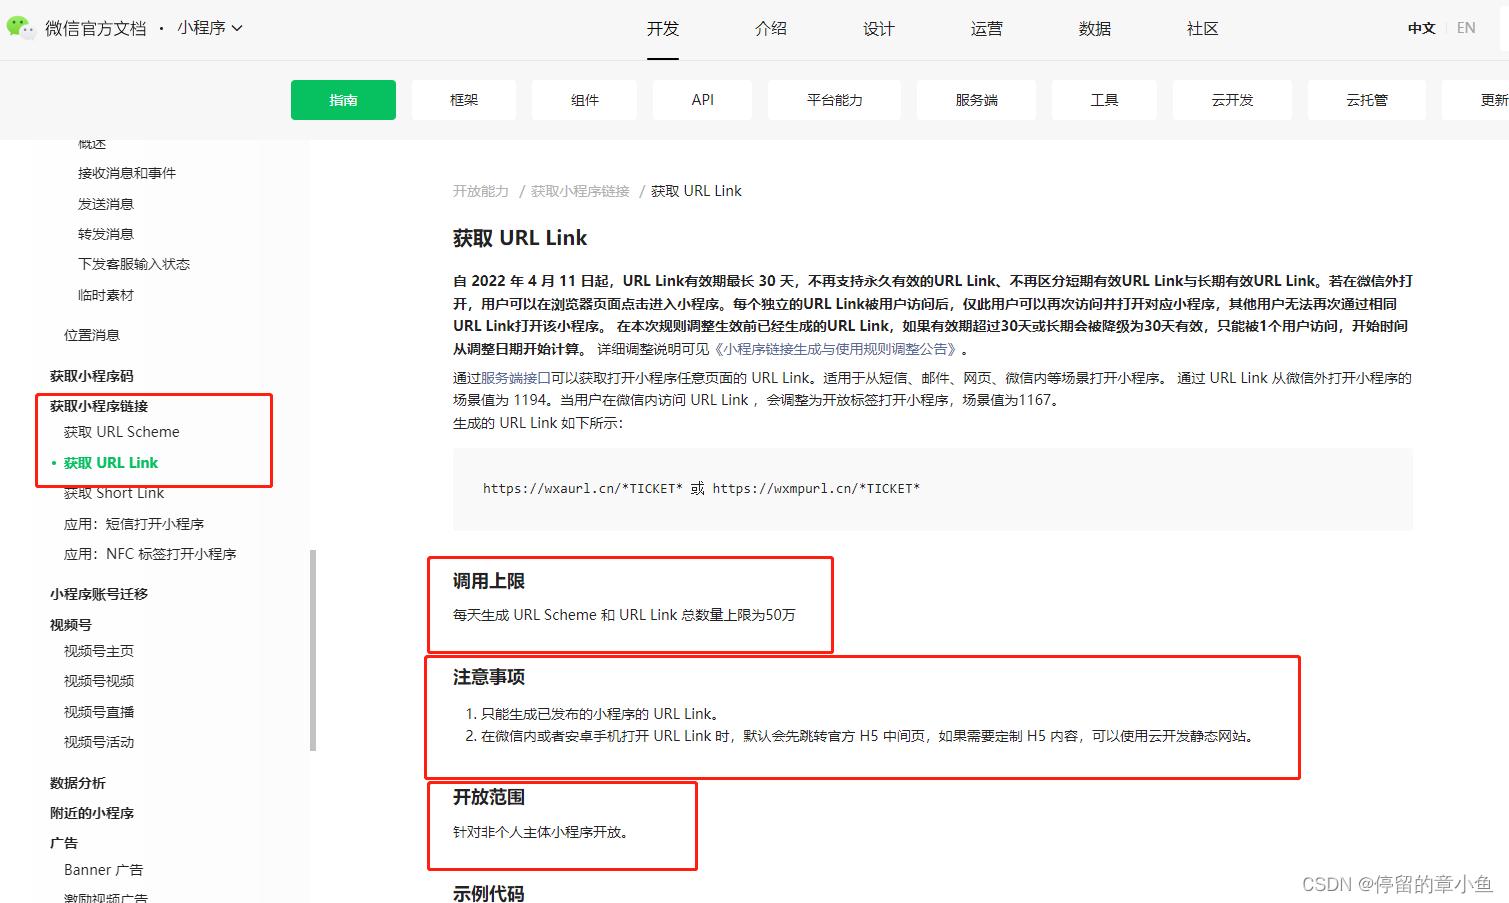This screenshot has height=903, width=1509.
Task: Click the 调用上限 section heading
Action: 489,581
